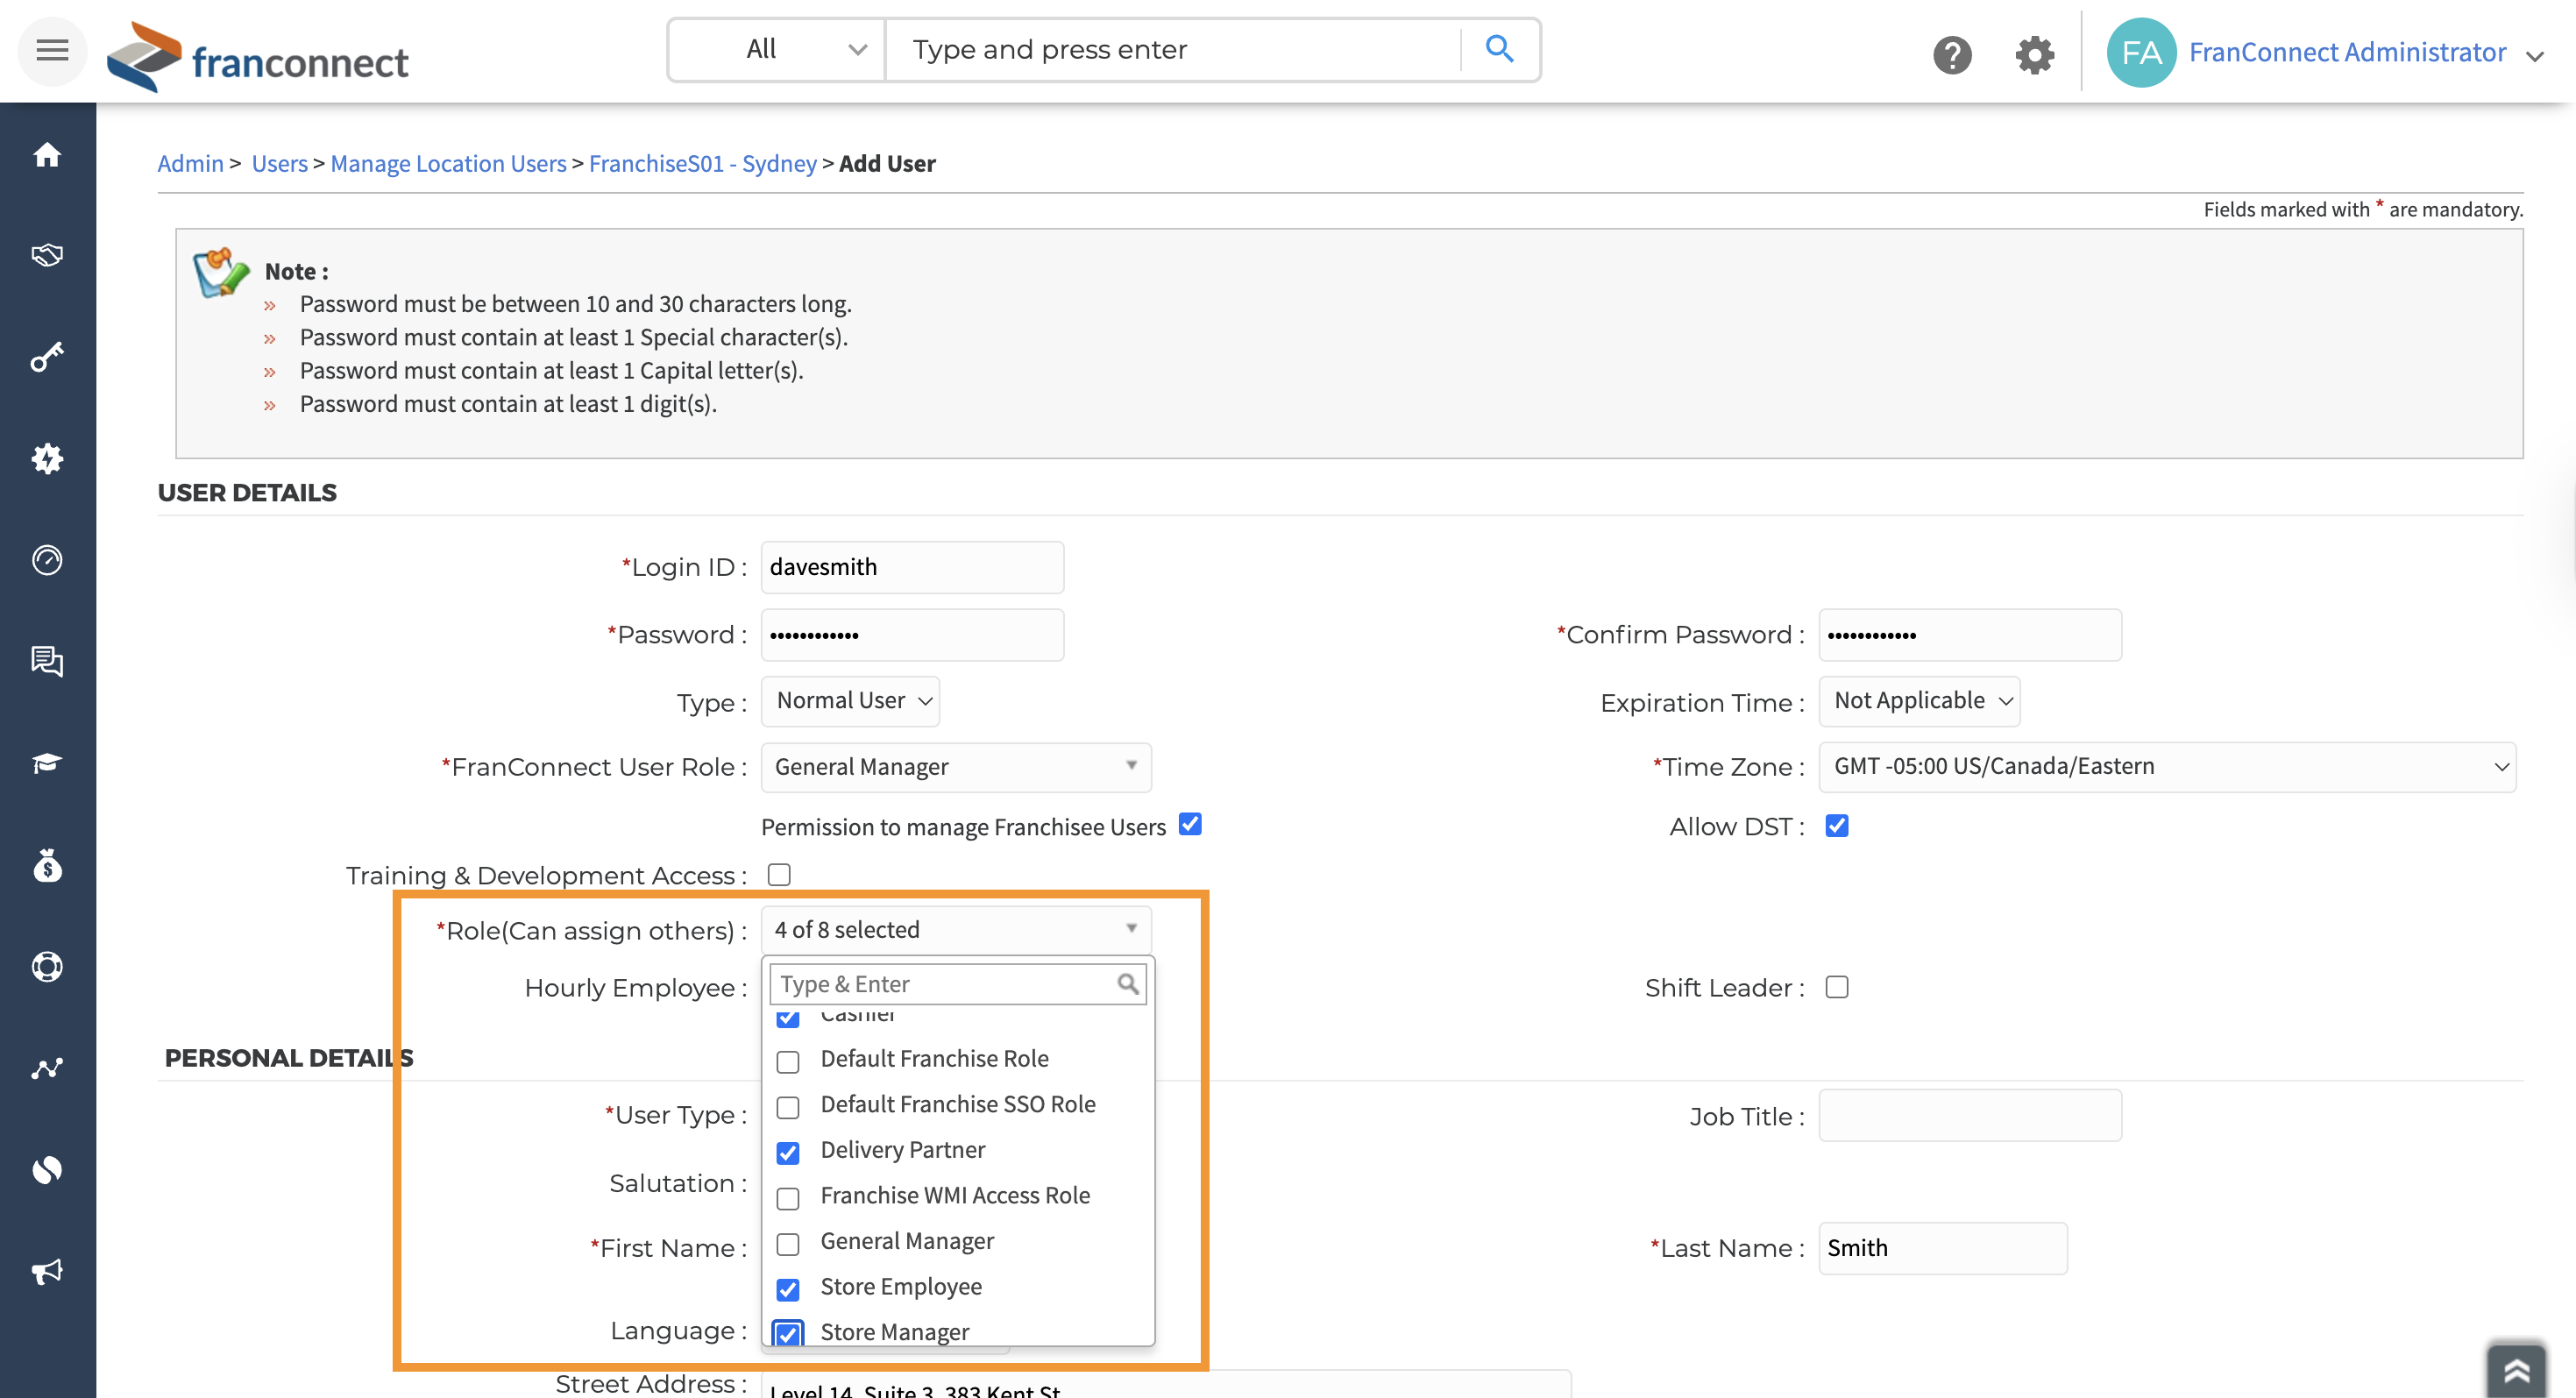This screenshot has height=1398, width=2576.
Task: Click the Job Title input field
Action: [1969, 1115]
